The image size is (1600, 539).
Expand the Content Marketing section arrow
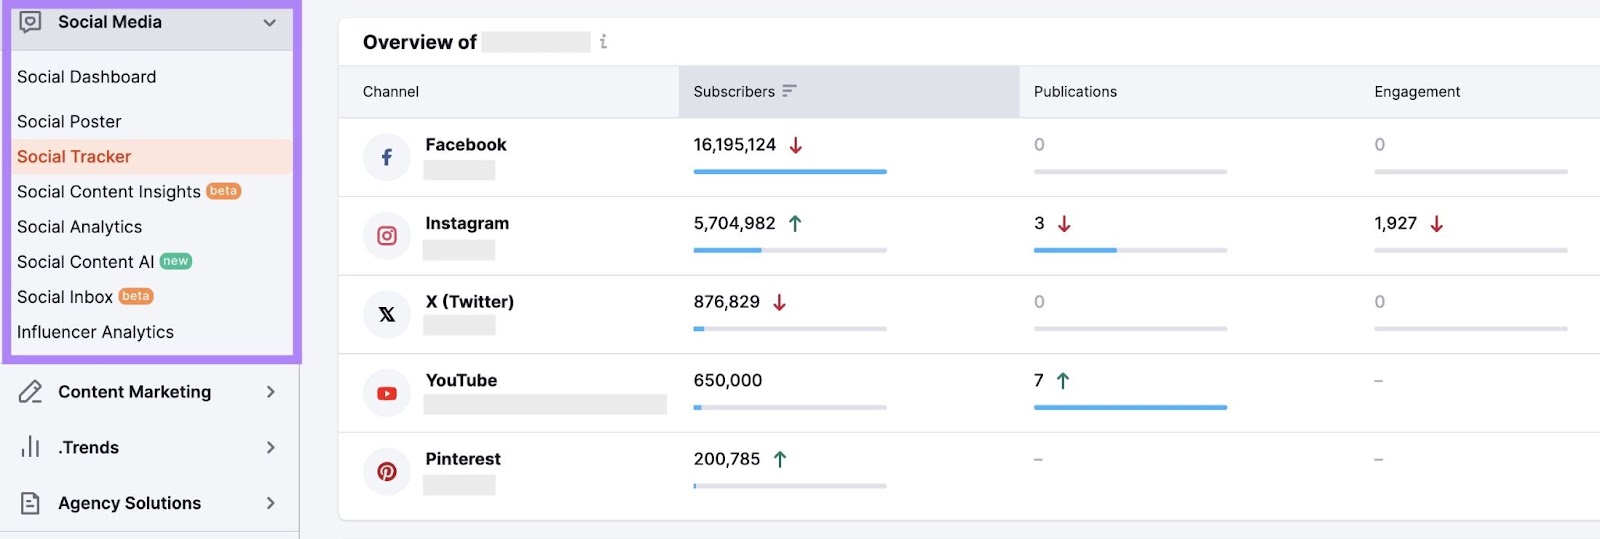pos(270,392)
